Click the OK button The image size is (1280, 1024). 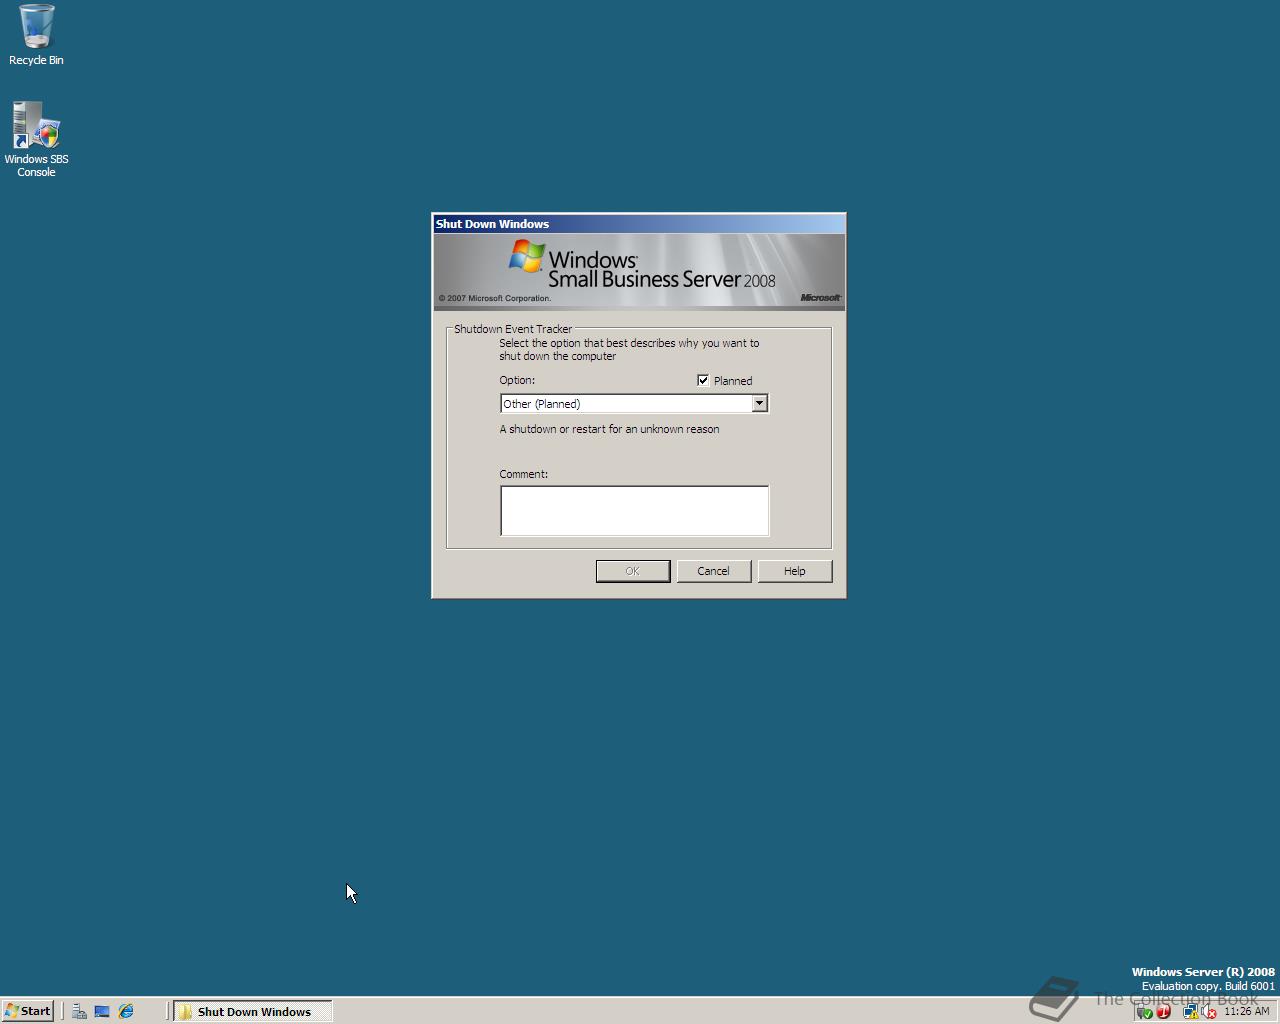[x=633, y=571]
